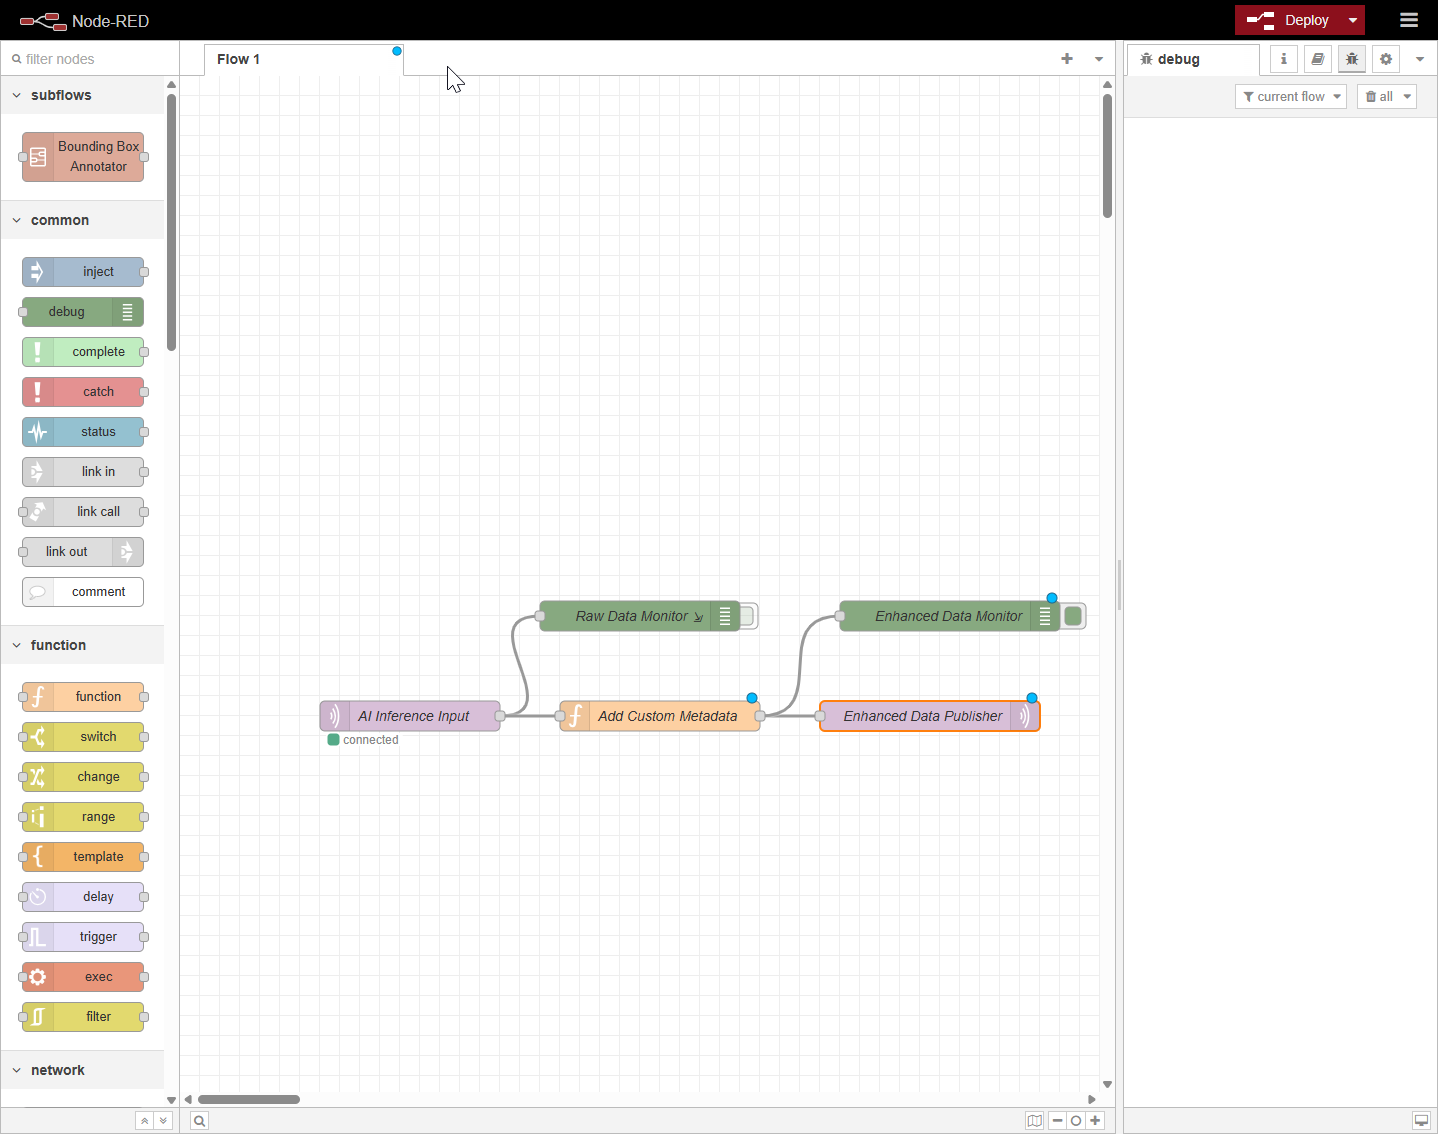Open the palette search magnifier icon

(199, 1120)
